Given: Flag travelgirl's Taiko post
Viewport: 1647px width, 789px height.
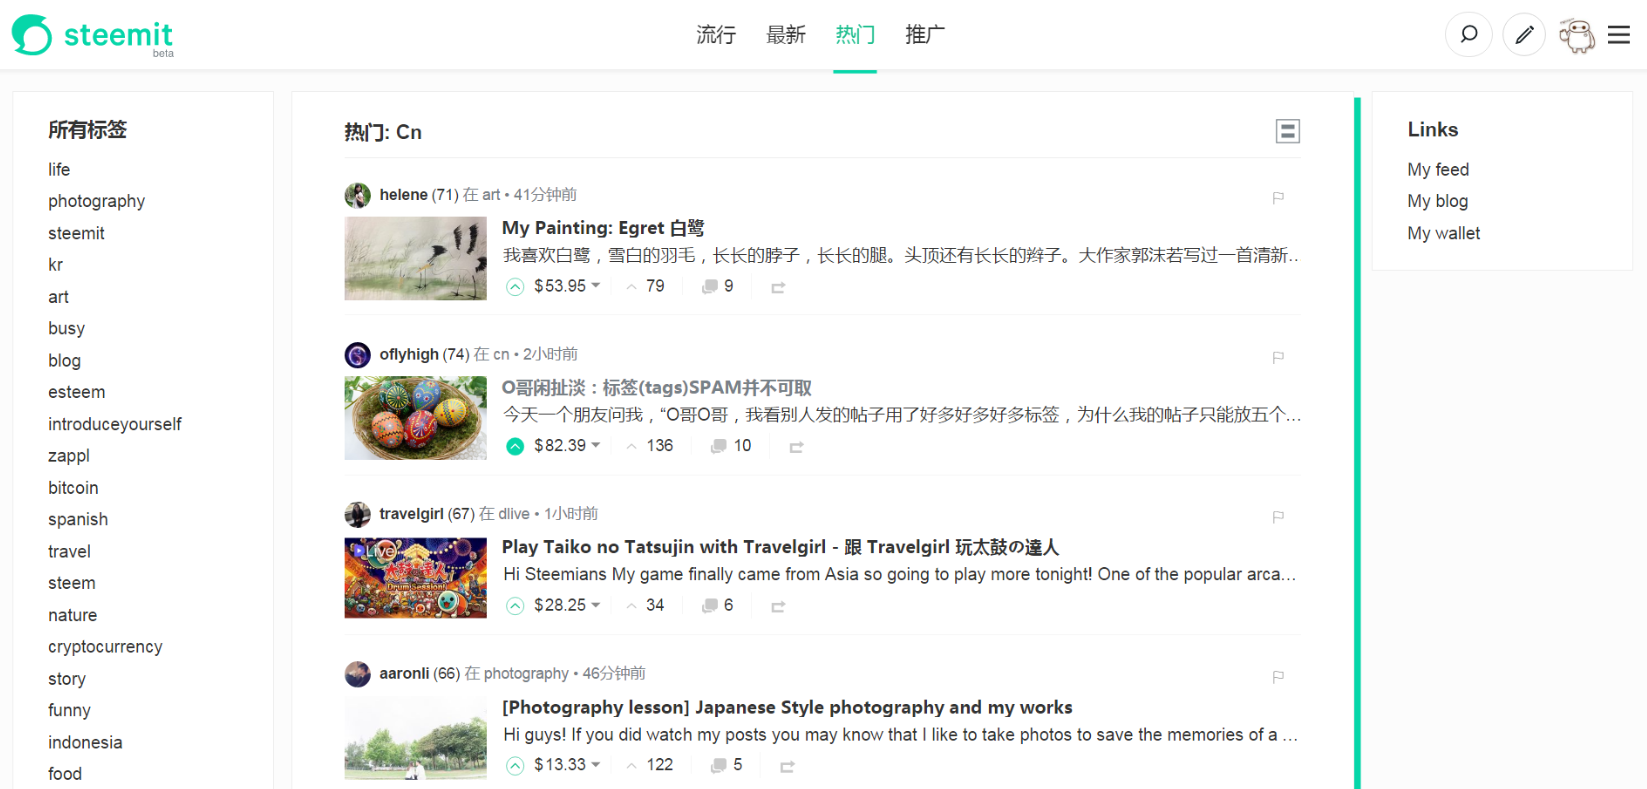Looking at the screenshot, I should pyautogui.click(x=1278, y=516).
